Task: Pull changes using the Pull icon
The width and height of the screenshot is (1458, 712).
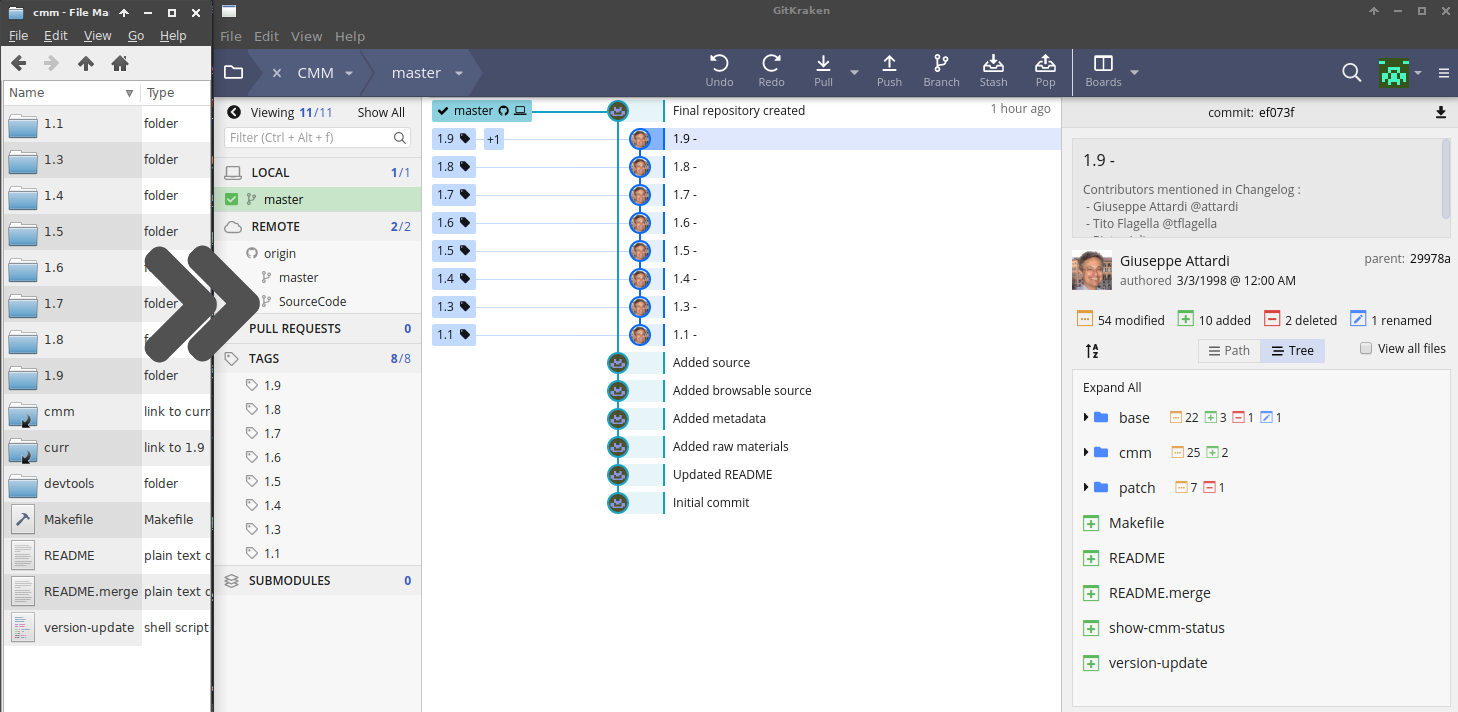Action: (x=823, y=64)
